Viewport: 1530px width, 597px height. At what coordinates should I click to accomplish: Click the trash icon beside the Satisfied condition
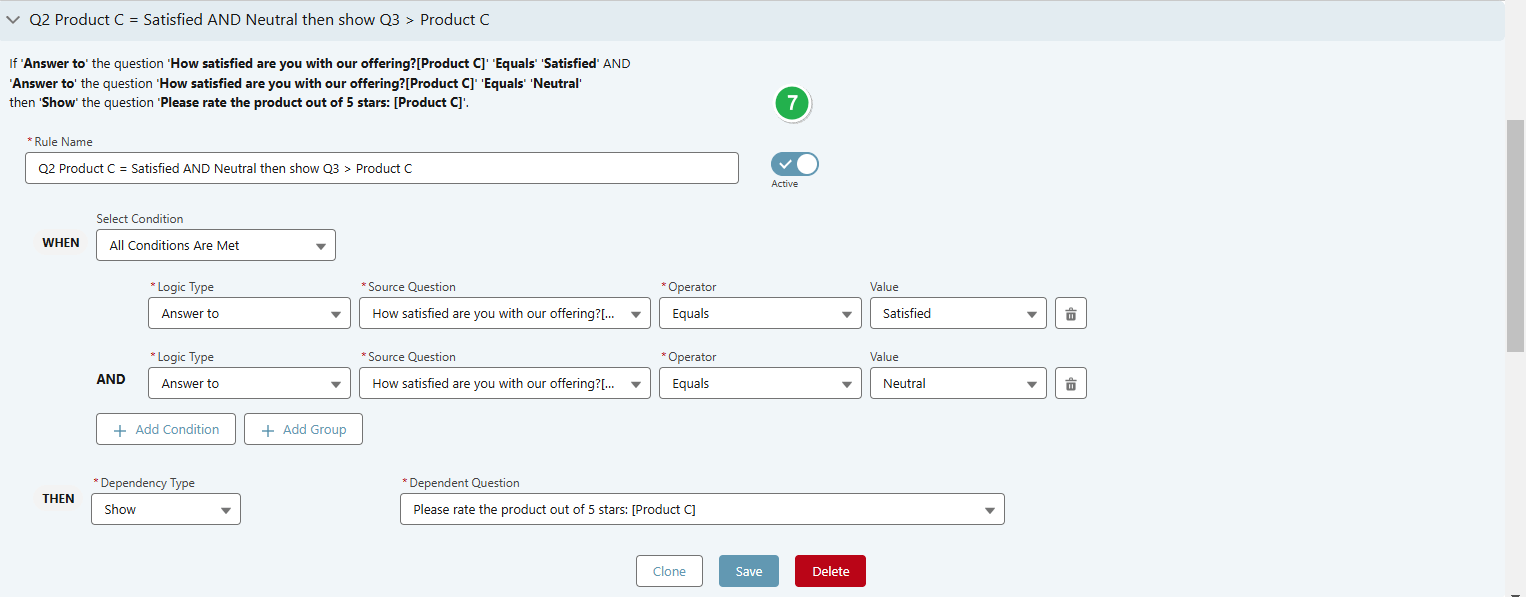1070,313
